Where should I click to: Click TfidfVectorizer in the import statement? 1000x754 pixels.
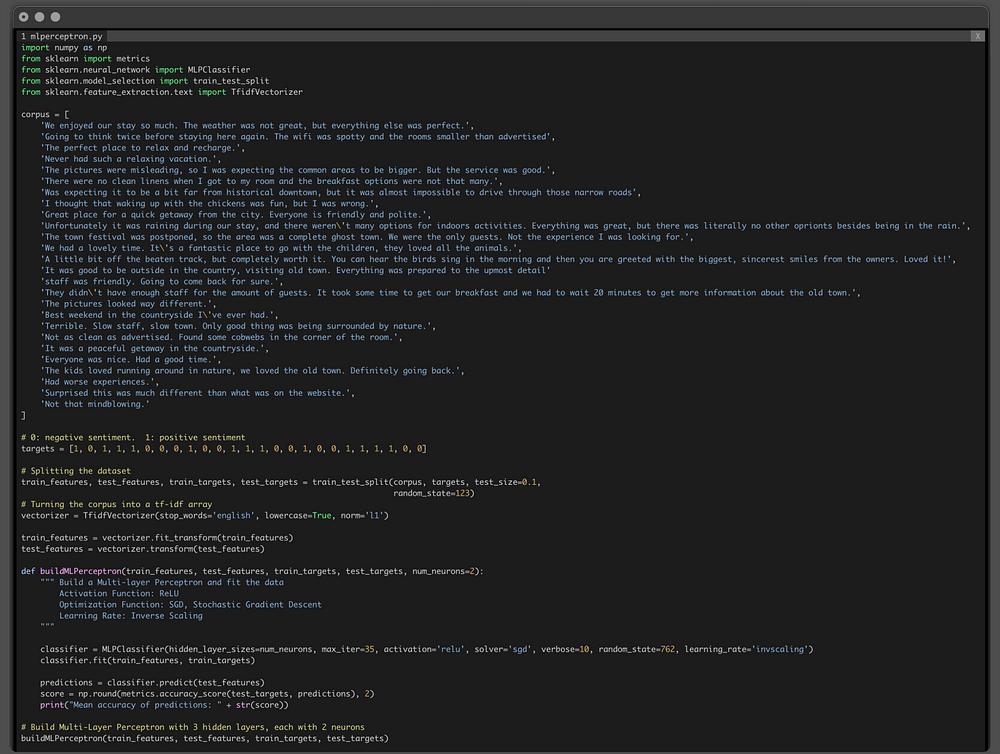click(267, 92)
